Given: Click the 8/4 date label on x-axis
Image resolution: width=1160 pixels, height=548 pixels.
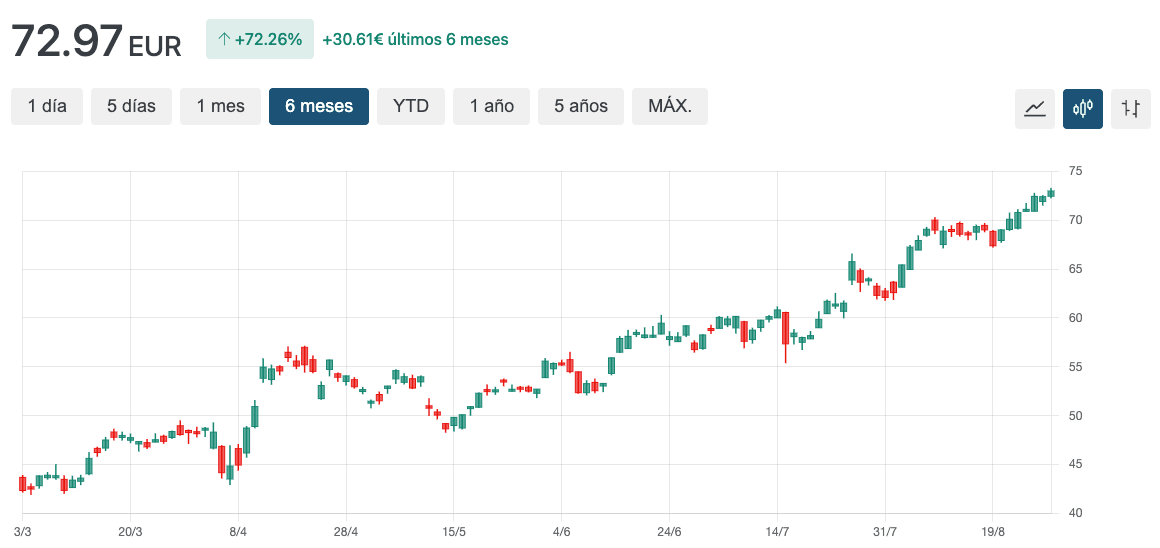Looking at the screenshot, I should [x=238, y=531].
